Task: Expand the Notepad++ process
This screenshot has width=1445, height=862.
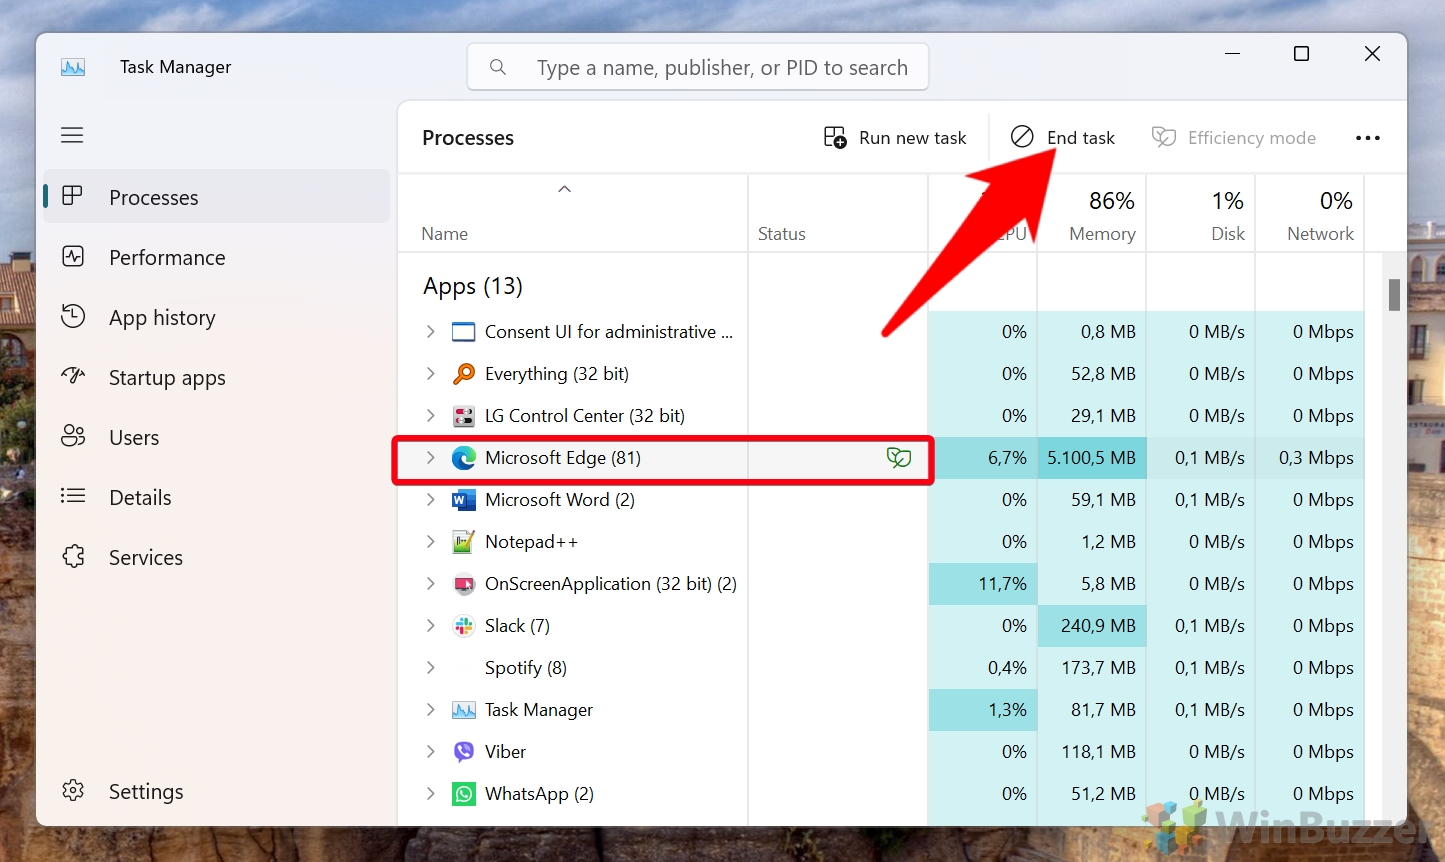Action: (430, 542)
